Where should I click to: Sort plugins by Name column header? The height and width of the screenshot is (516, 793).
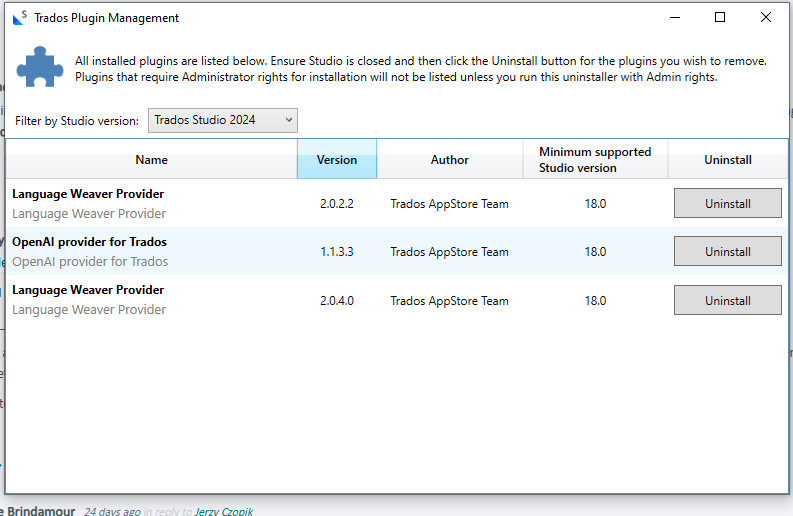pos(151,160)
